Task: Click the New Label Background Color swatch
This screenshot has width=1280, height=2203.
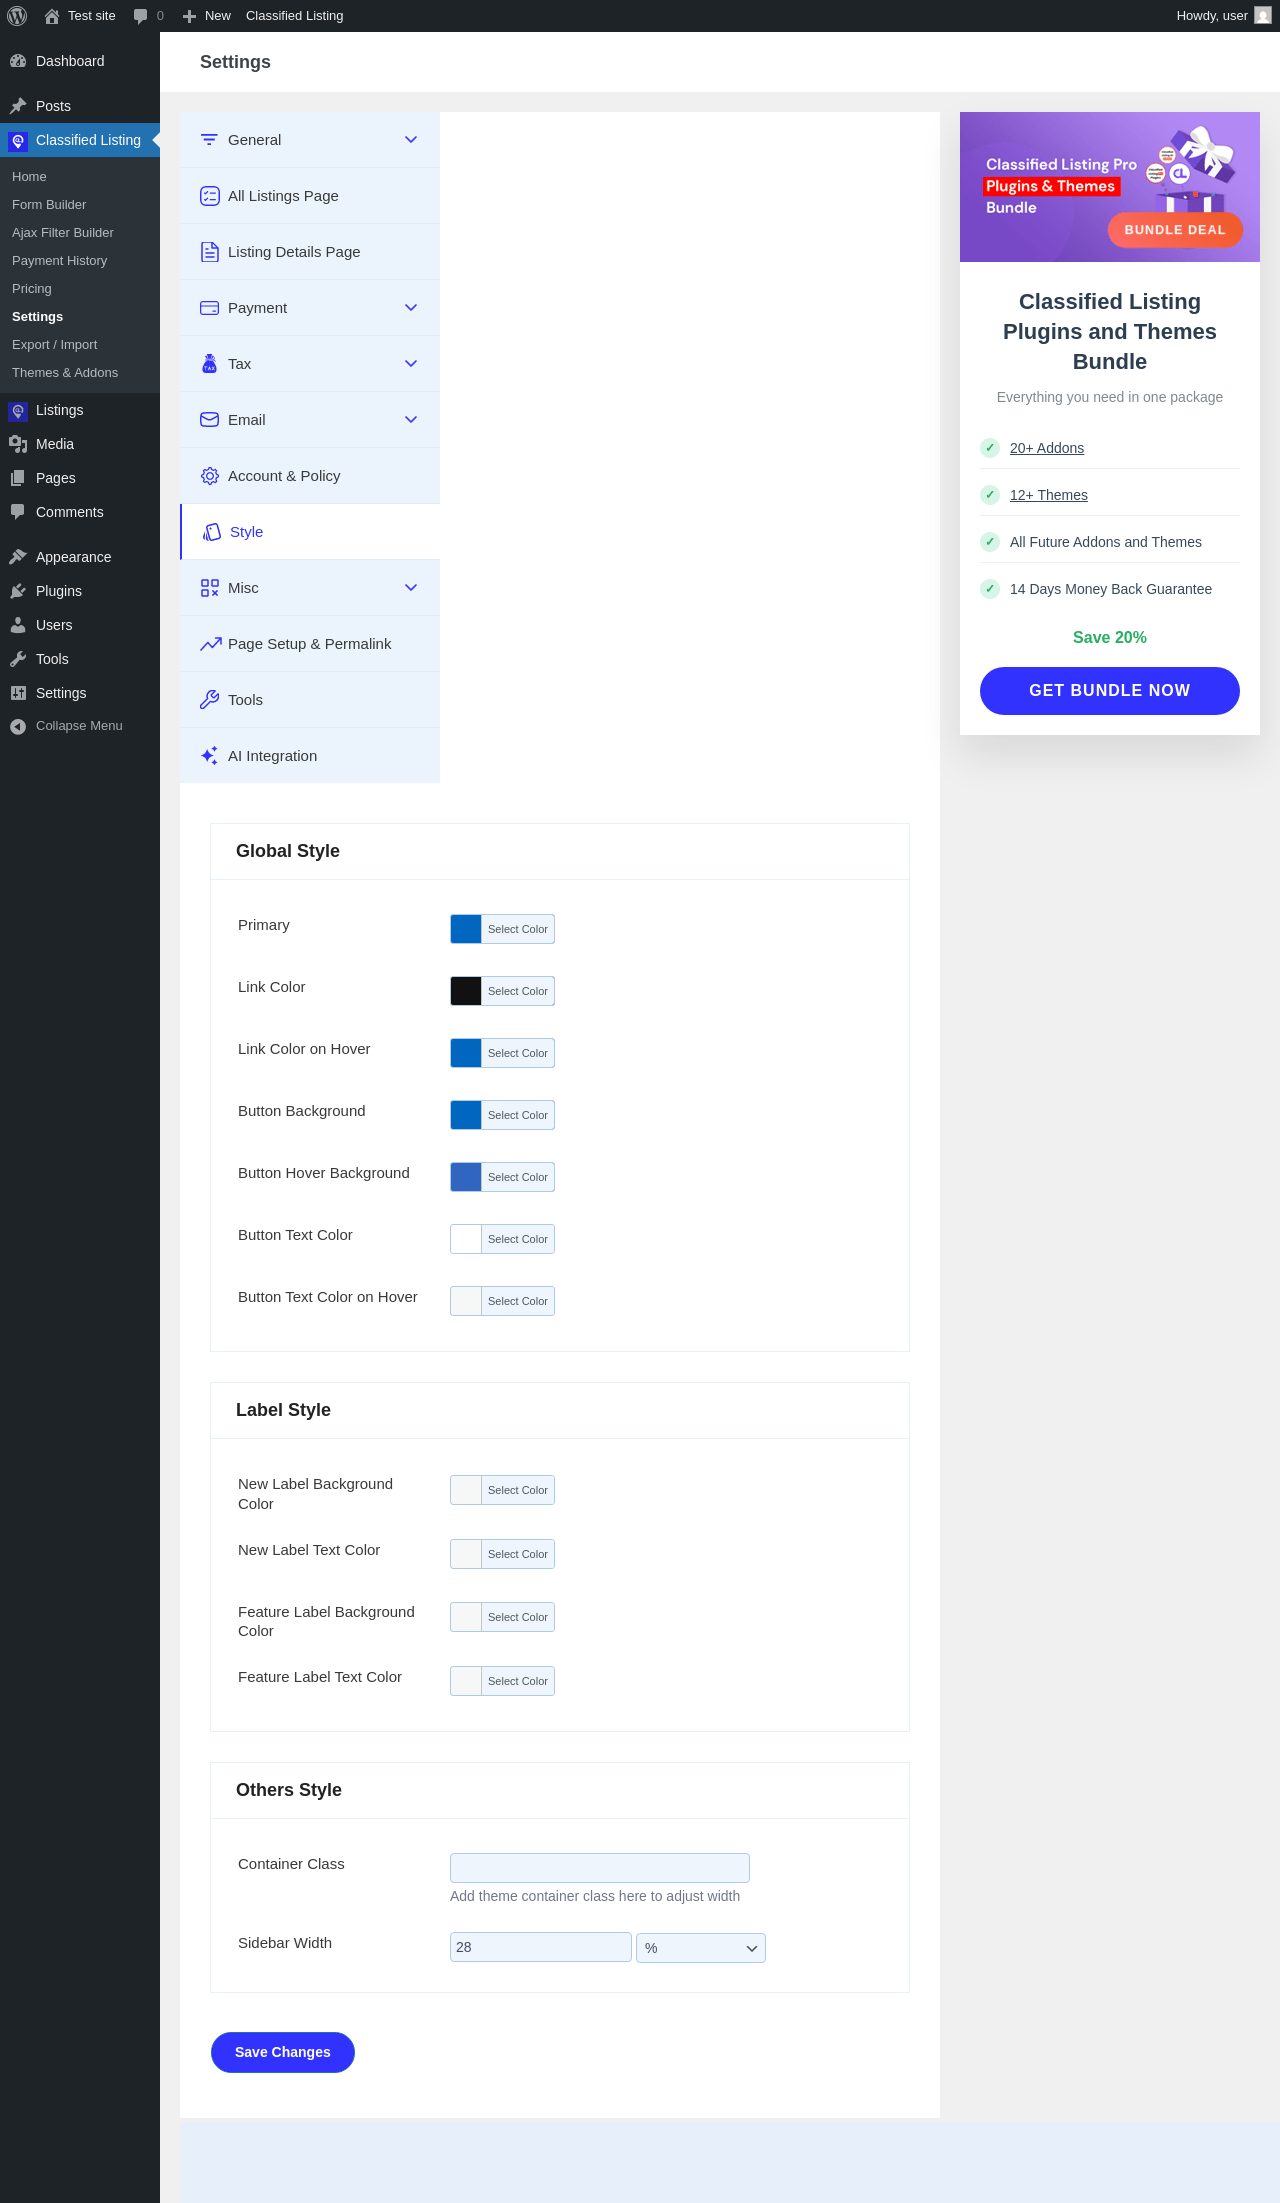Action: click(x=466, y=1490)
